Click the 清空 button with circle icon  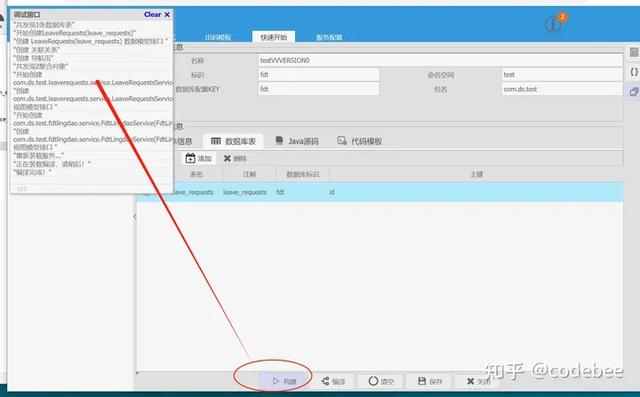[381, 381]
